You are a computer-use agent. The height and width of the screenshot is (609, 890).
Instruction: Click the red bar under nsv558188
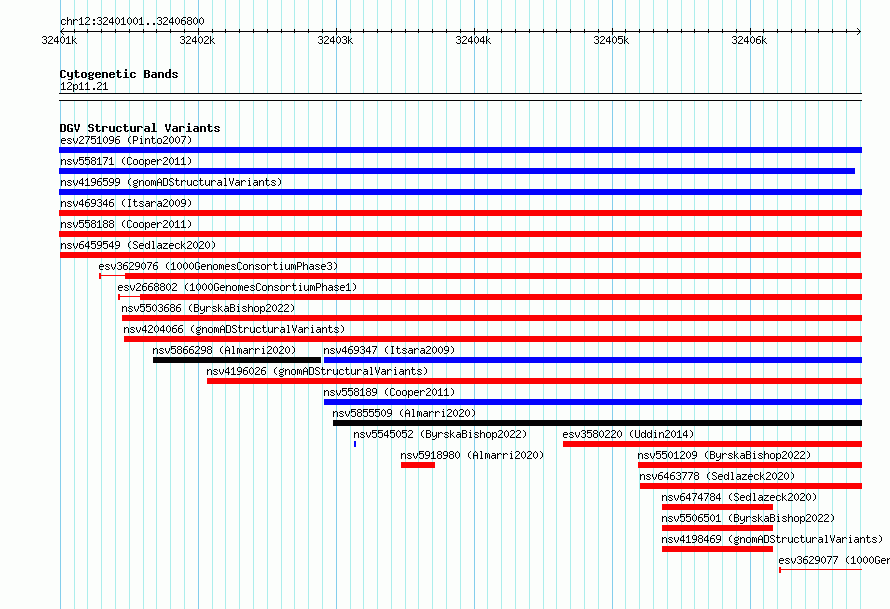pyautogui.click(x=460, y=234)
